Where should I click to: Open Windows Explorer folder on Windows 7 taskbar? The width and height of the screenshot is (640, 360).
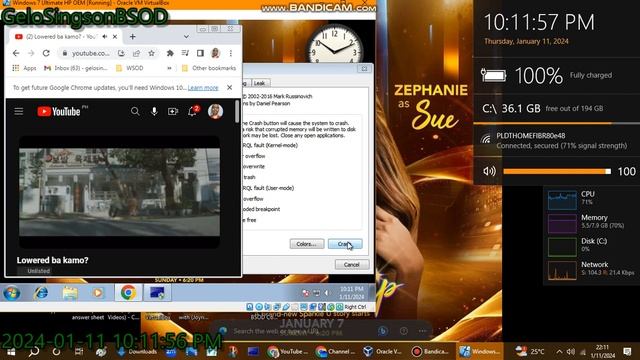pos(70,293)
